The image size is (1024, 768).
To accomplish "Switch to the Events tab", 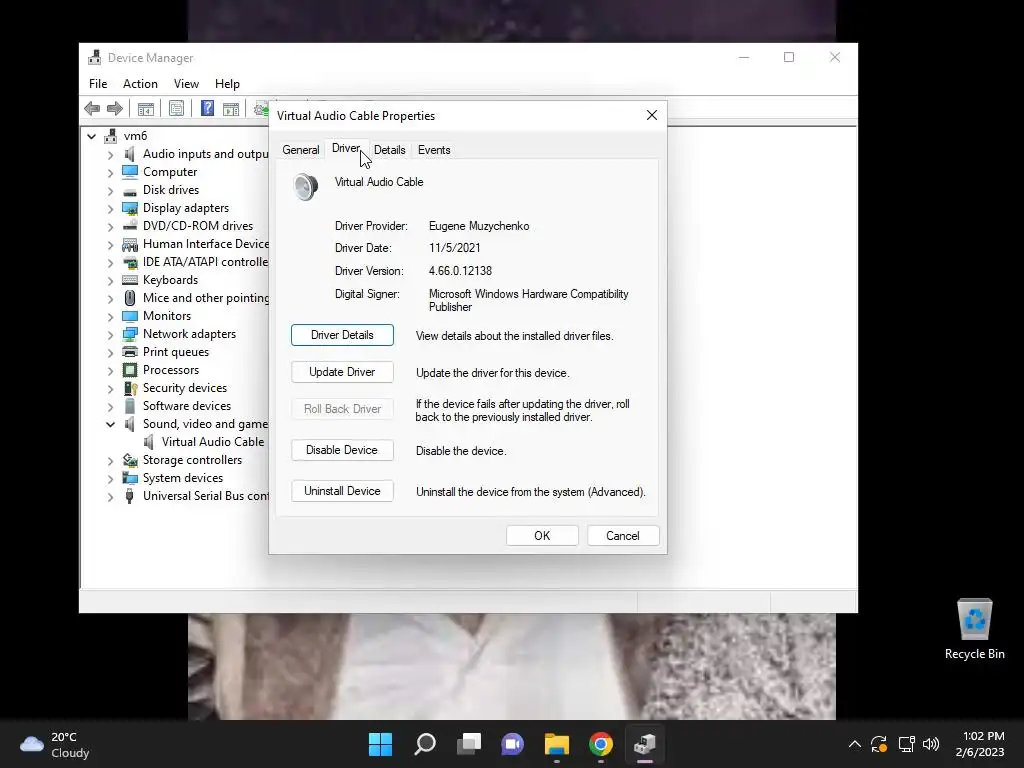I will (434, 150).
